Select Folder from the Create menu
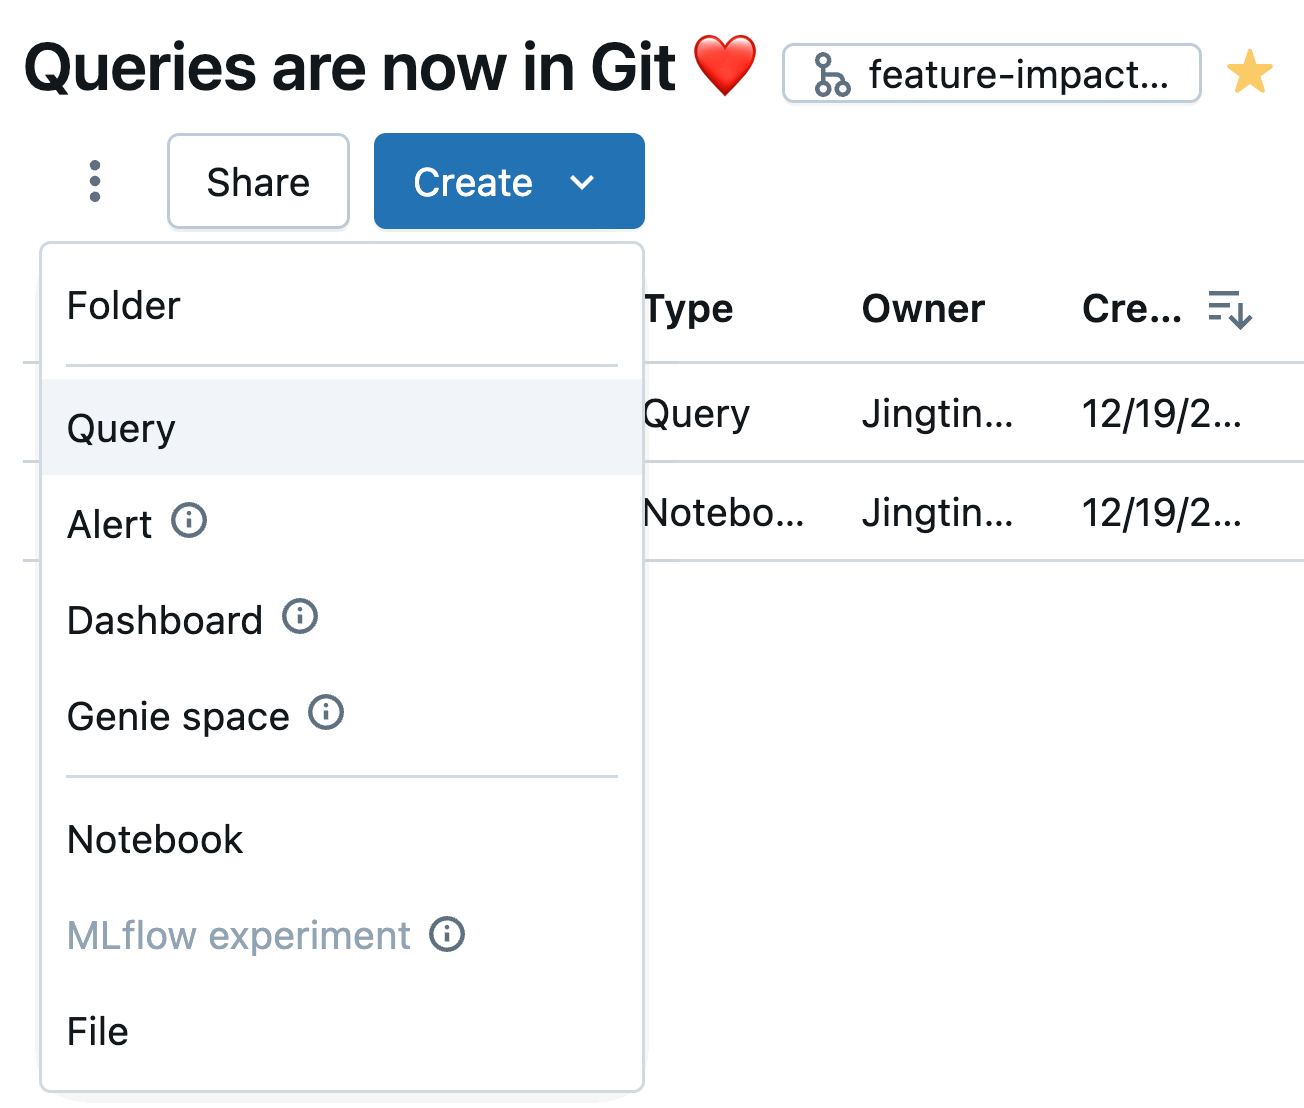 point(124,306)
